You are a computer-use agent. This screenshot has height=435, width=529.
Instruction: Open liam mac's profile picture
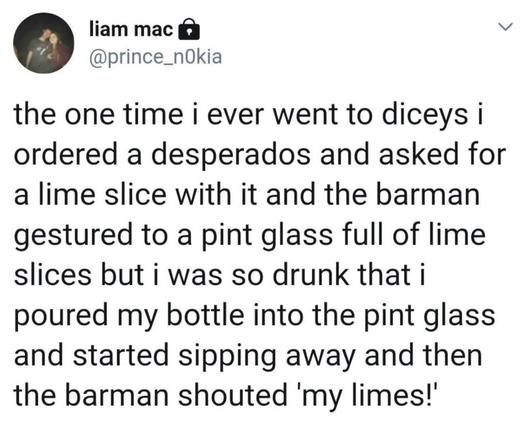pos(43,43)
